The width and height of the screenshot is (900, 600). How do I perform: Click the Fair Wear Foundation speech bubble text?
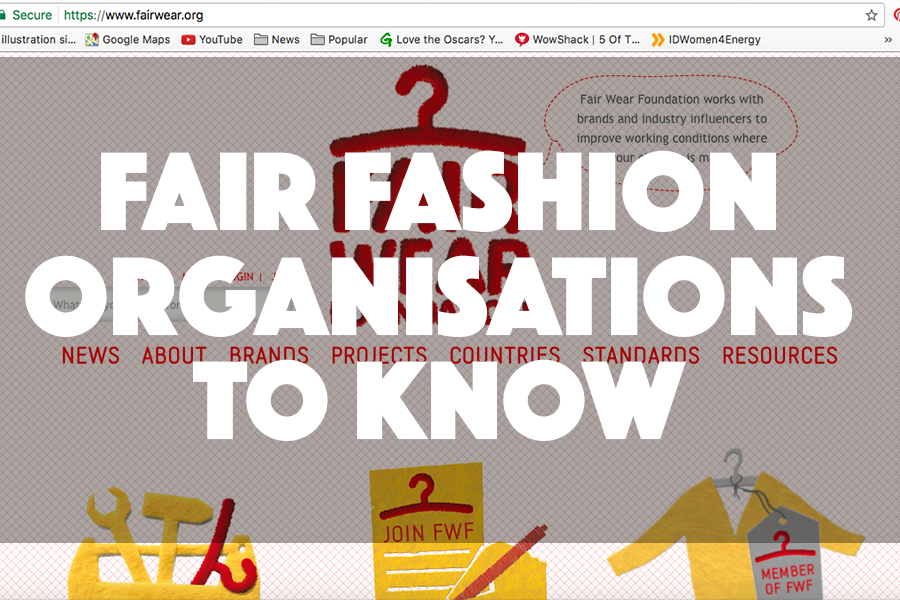pos(672,128)
